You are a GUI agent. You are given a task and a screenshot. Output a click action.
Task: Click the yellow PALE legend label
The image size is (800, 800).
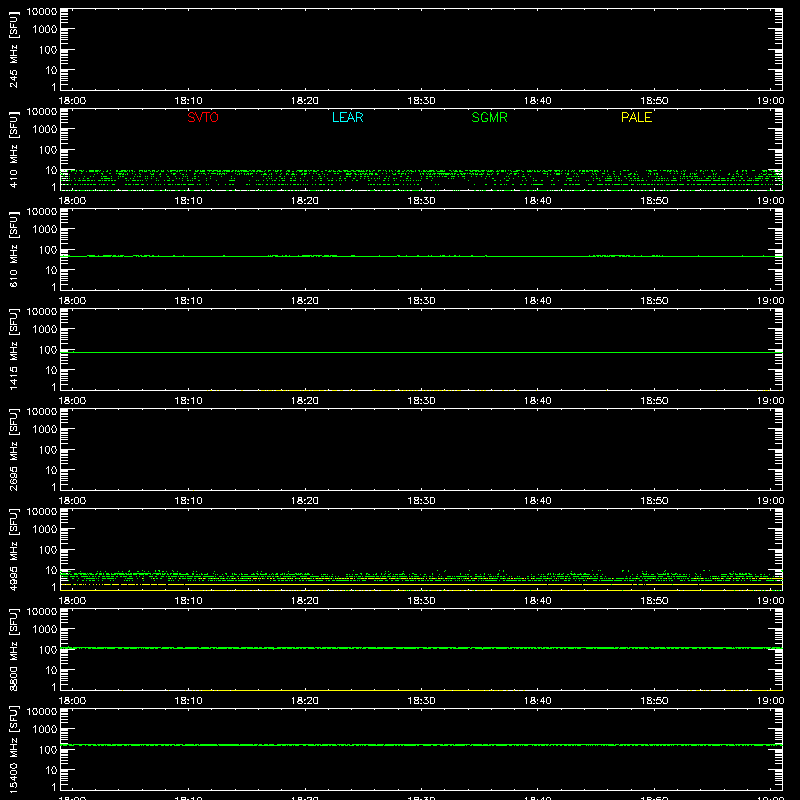636,117
